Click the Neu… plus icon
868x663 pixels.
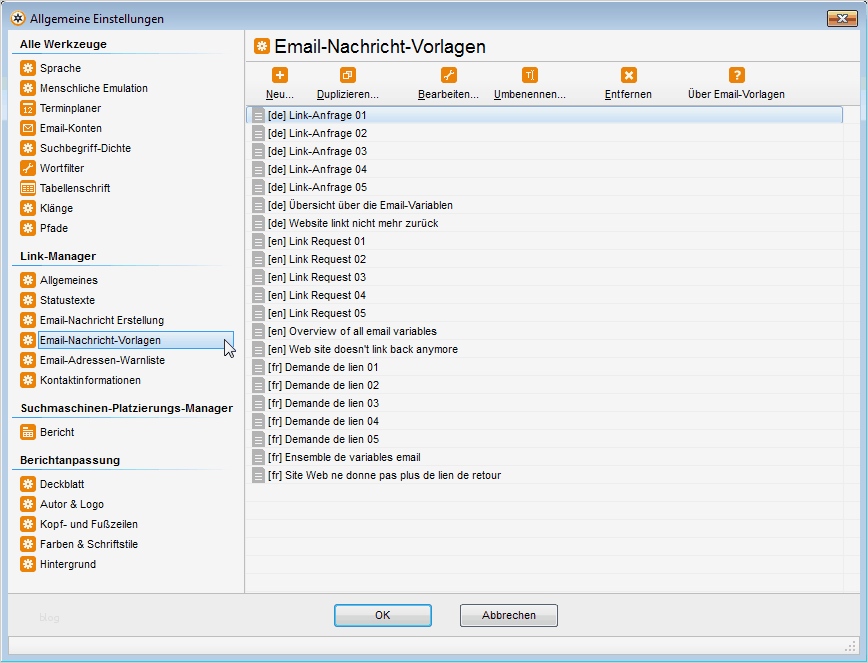pos(280,75)
